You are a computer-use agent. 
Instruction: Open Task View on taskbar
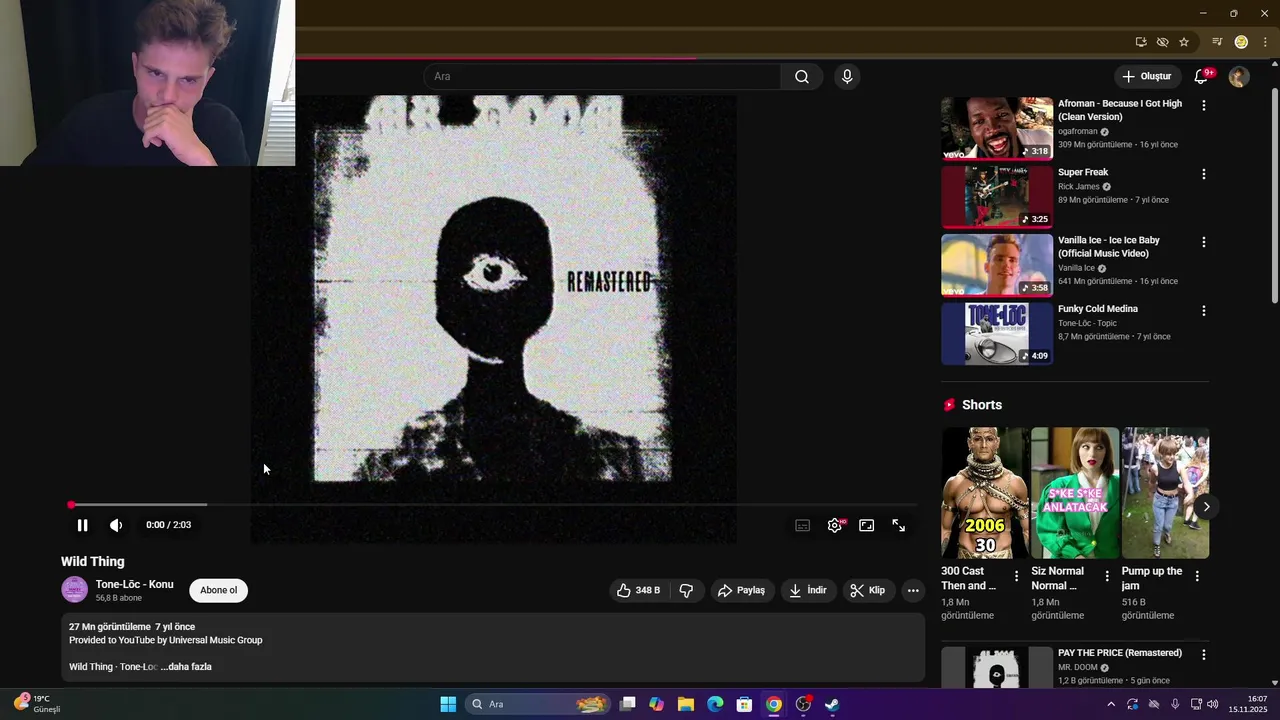pyautogui.click(x=628, y=704)
